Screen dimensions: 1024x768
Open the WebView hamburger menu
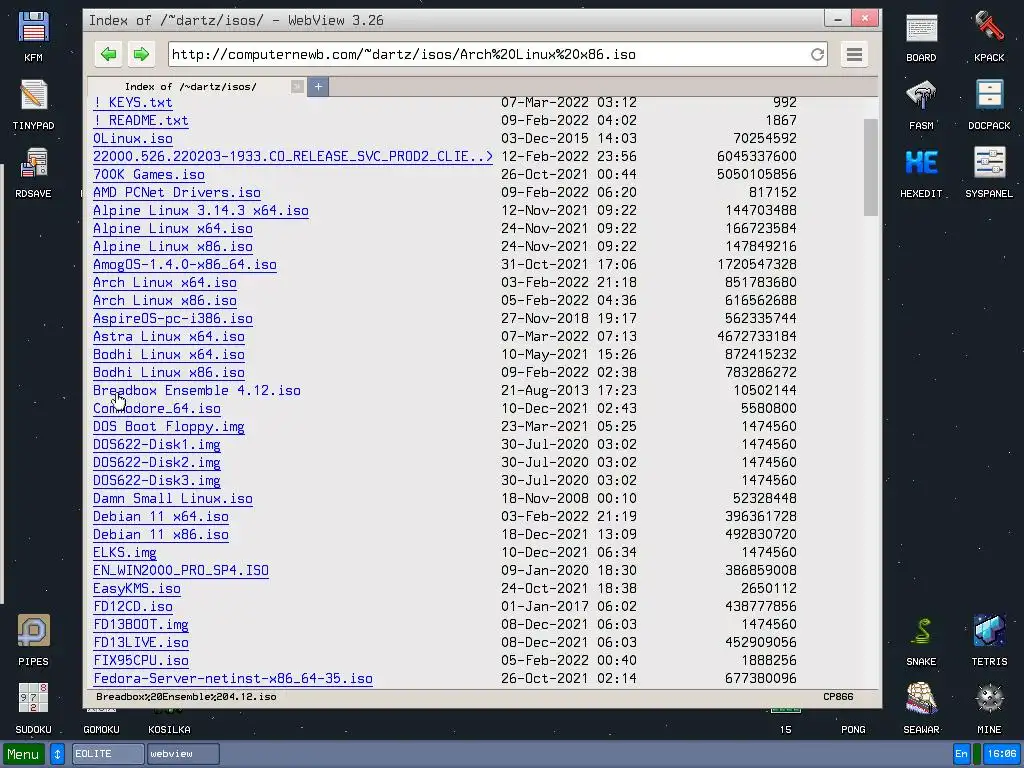tap(854, 54)
